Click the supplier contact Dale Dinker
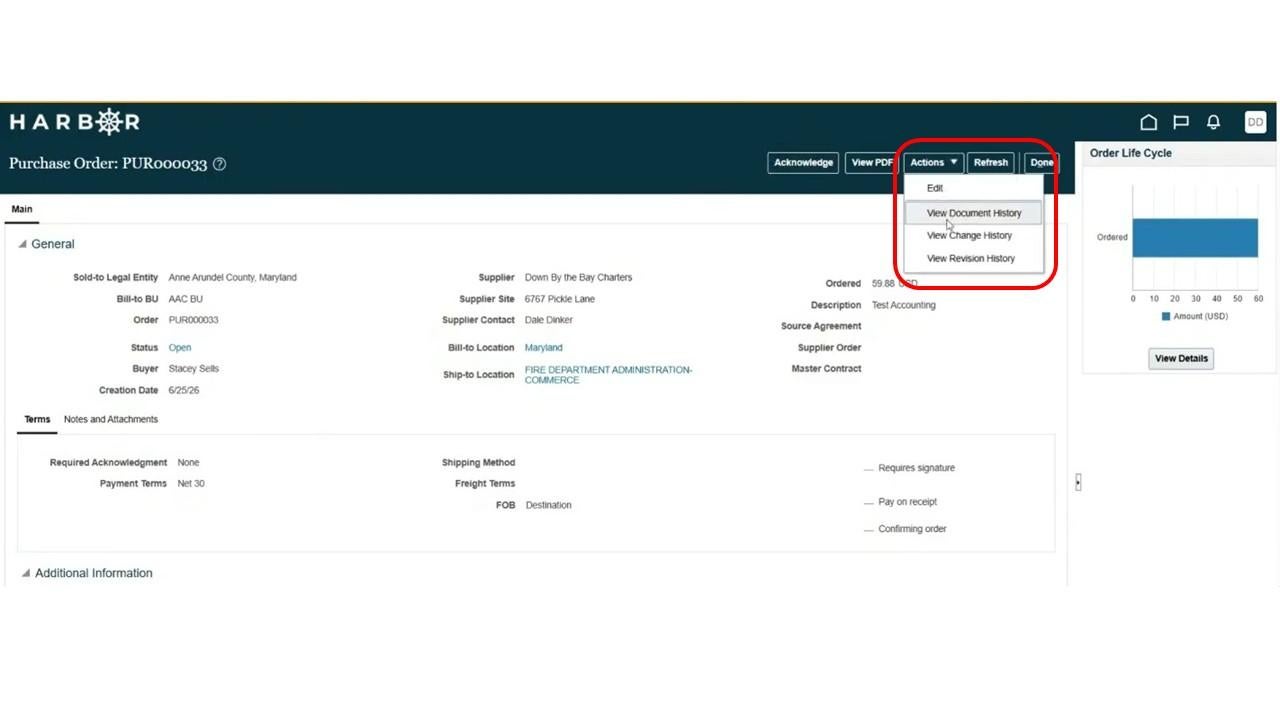This screenshot has width=1280, height=720. click(549, 321)
